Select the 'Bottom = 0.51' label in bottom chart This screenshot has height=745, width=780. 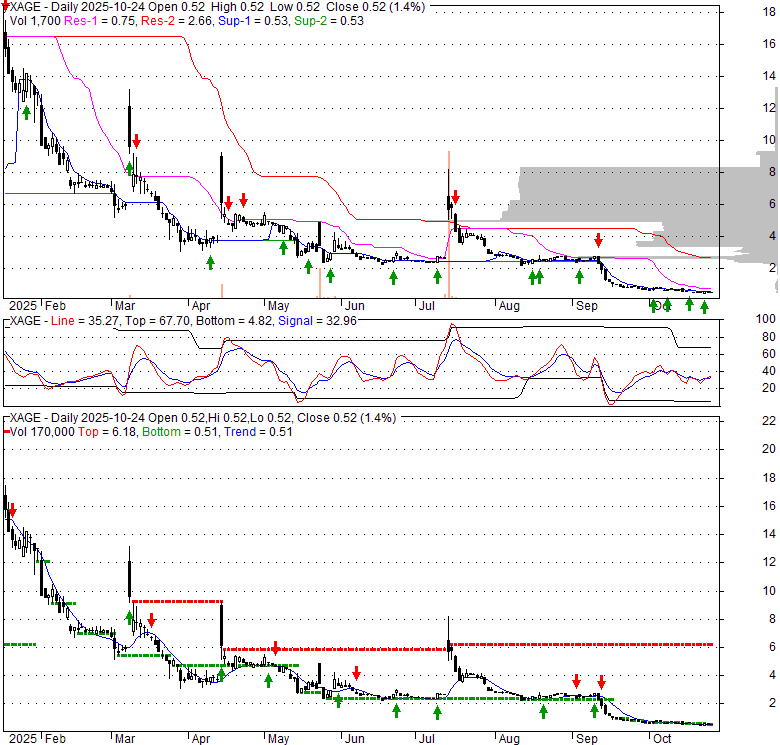pos(181,432)
